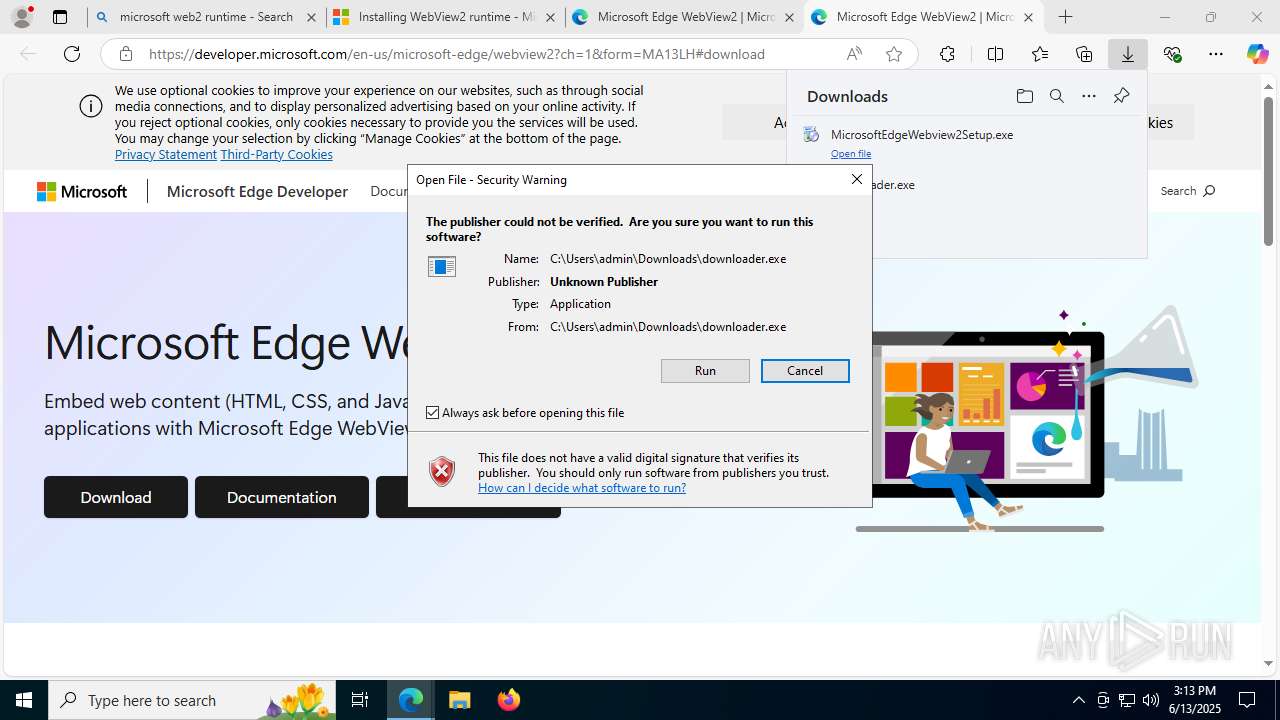
Task: Switch to microsoft web2 runtime Search tab
Action: tap(205, 17)
